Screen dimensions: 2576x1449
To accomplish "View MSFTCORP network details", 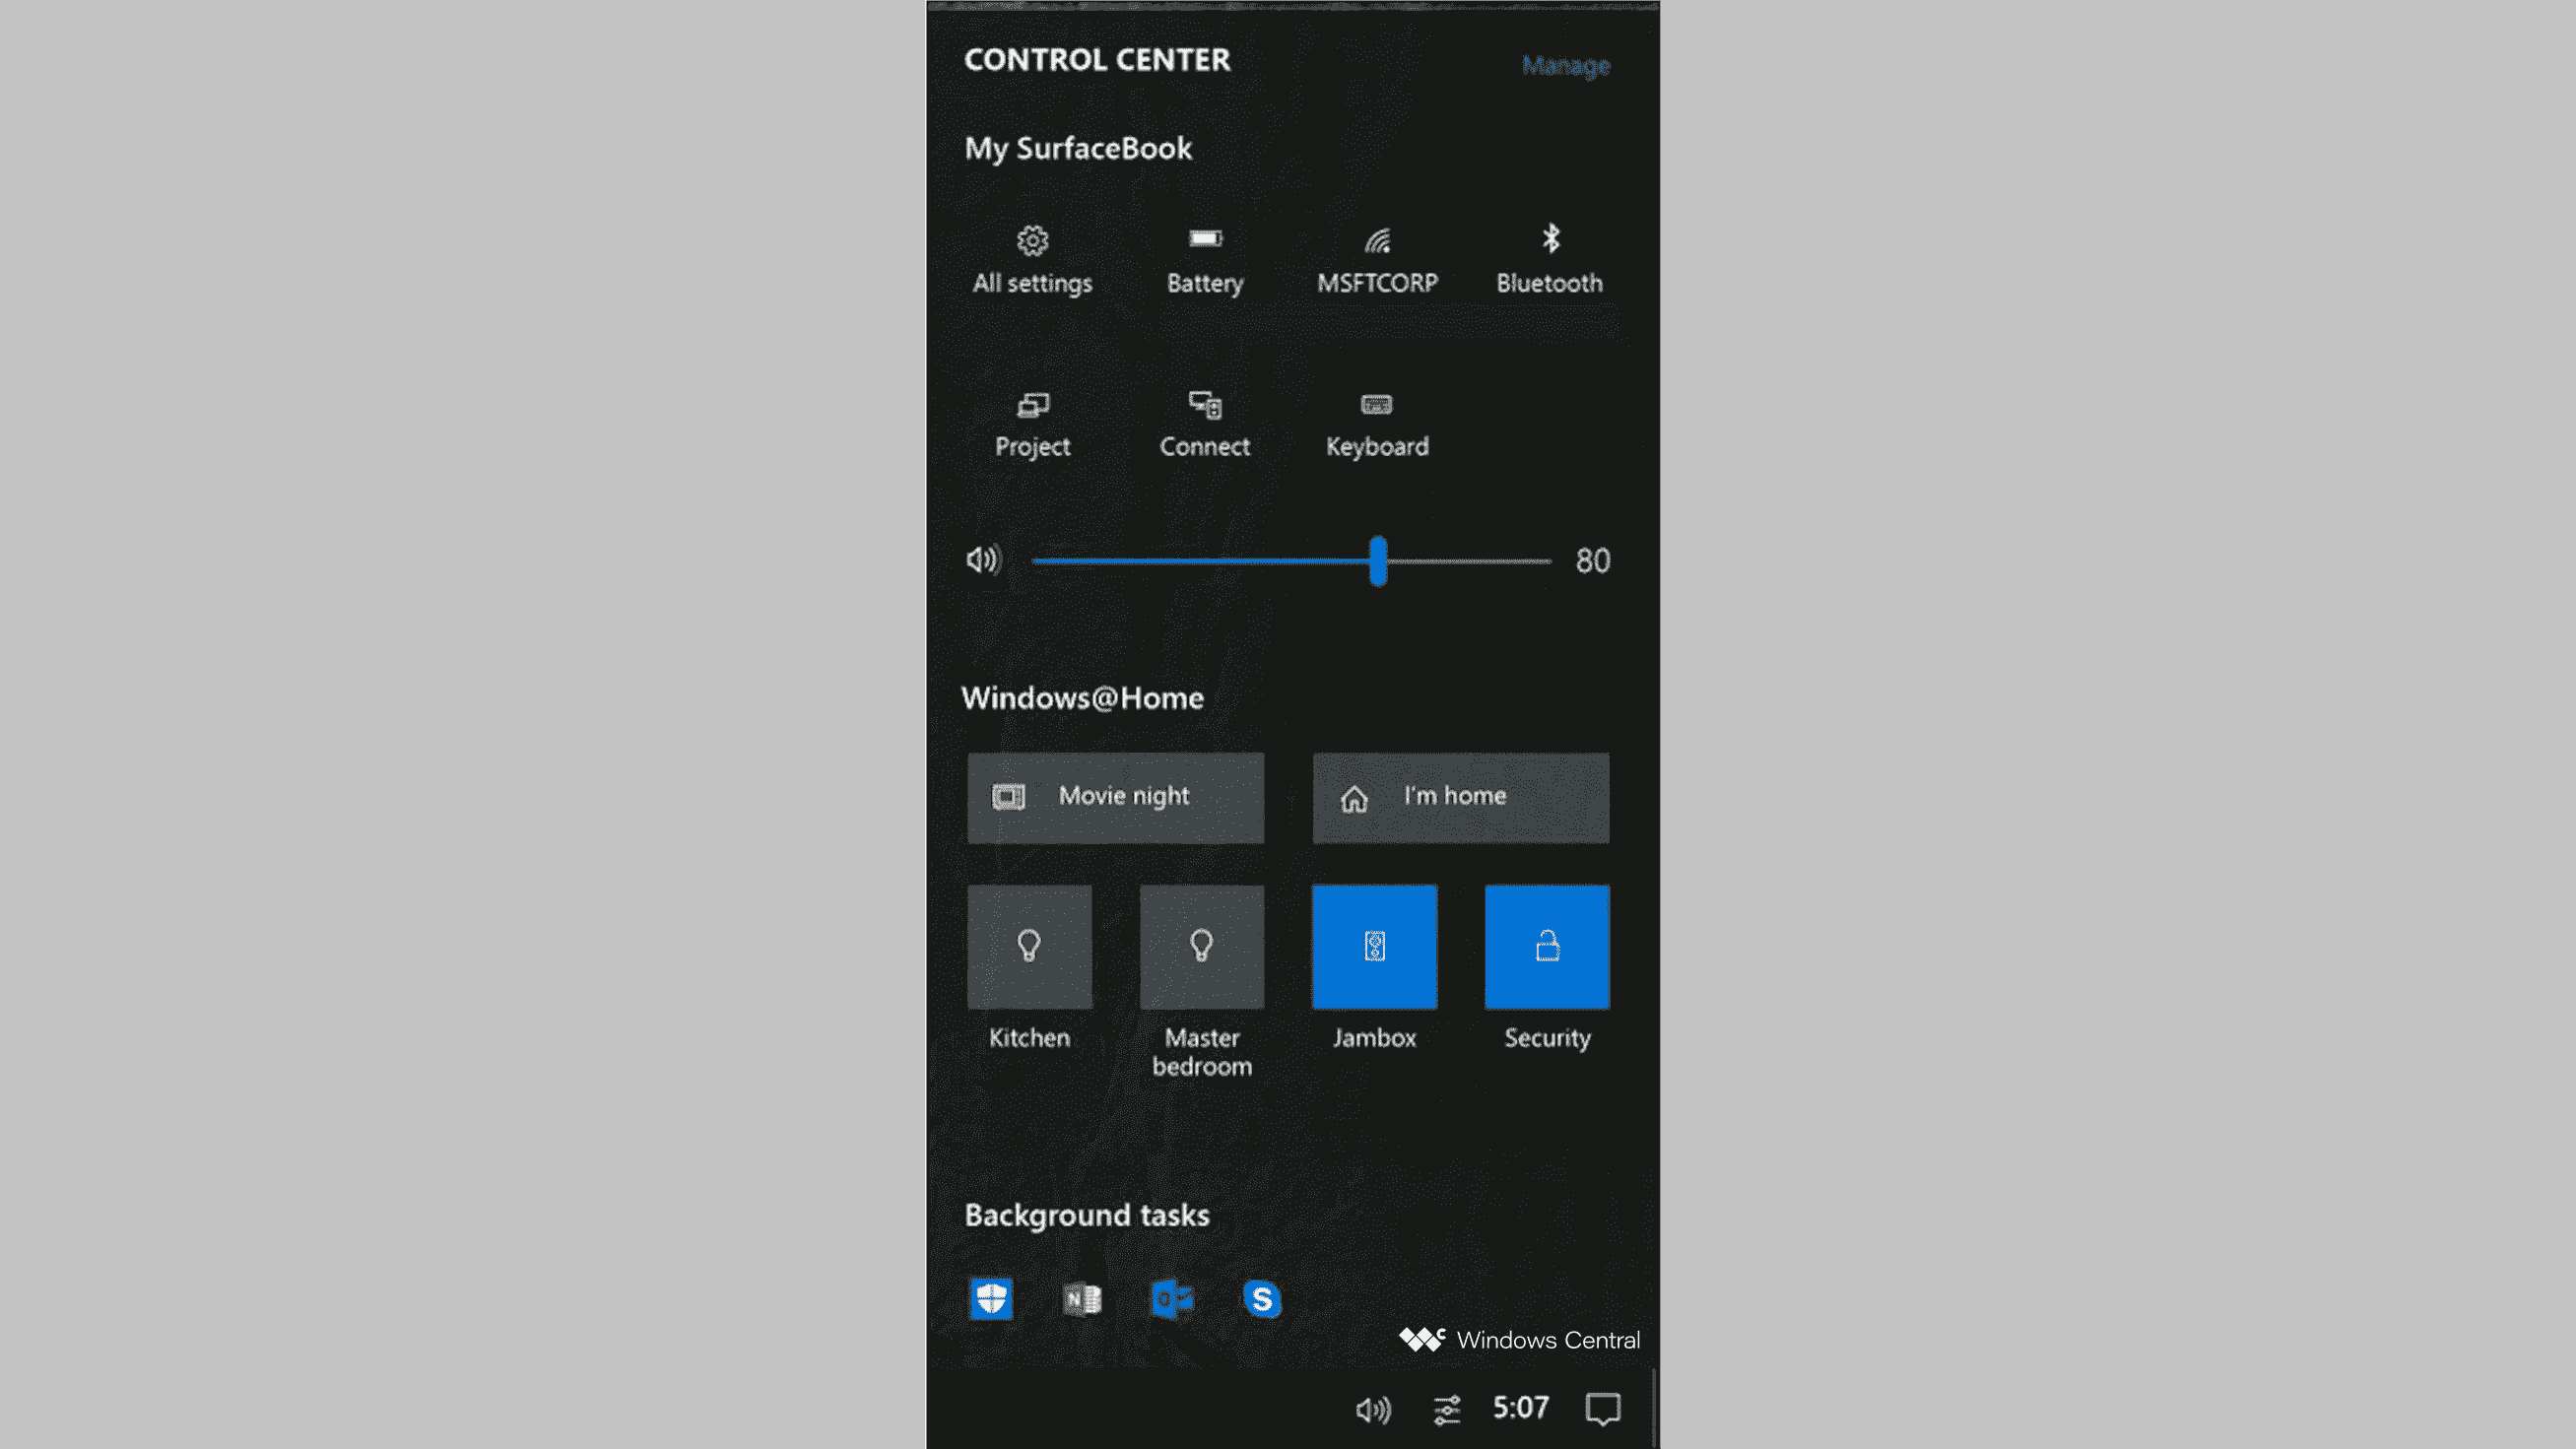I will (x=1378, y=256).
